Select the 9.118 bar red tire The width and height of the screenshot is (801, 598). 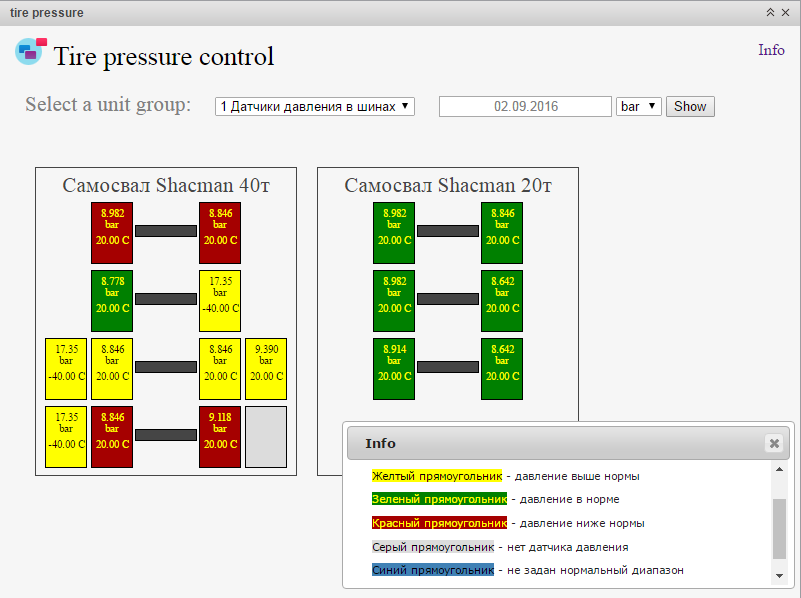click(x=220, y=437)
